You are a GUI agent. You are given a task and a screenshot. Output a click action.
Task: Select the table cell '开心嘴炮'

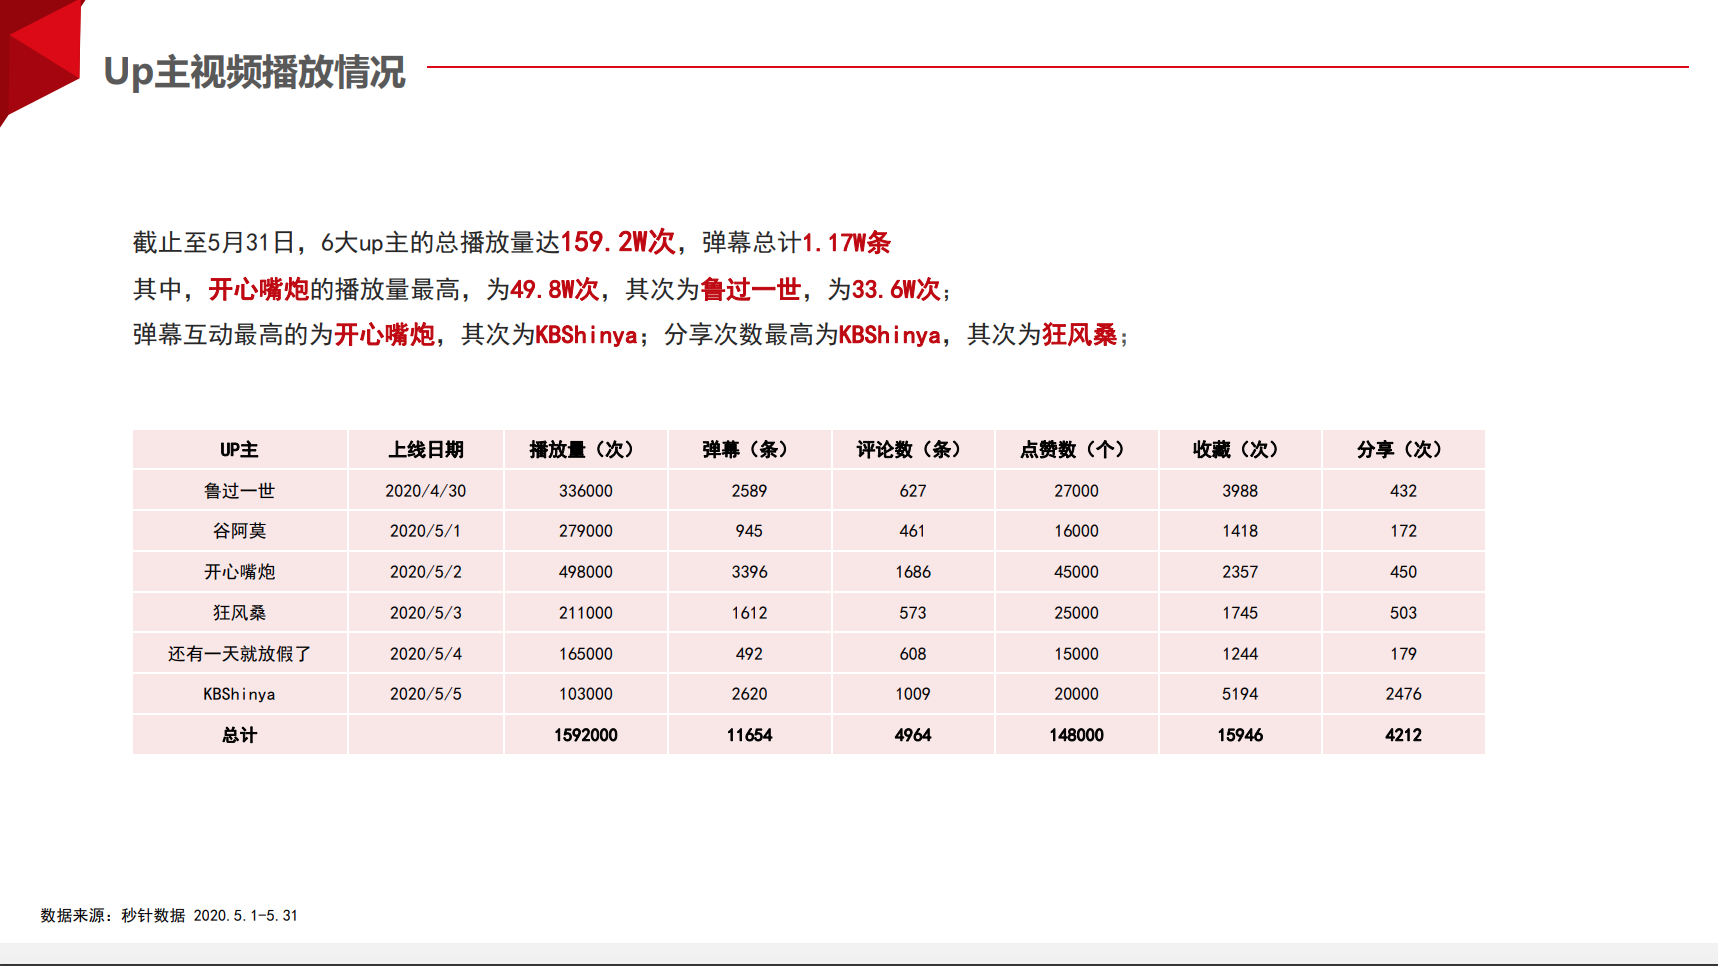(x=239, y=572)
